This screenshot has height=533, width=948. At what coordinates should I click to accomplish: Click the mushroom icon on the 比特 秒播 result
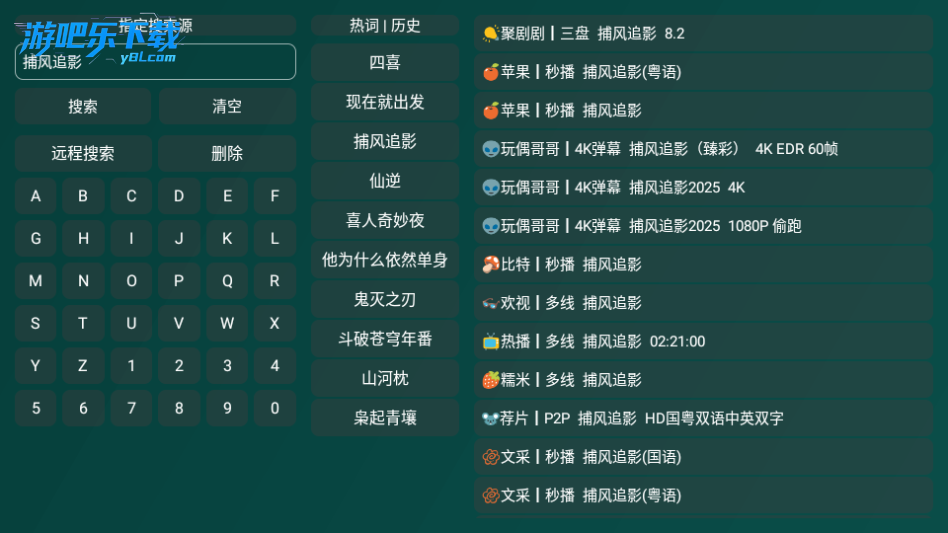[x=490, y=264]
